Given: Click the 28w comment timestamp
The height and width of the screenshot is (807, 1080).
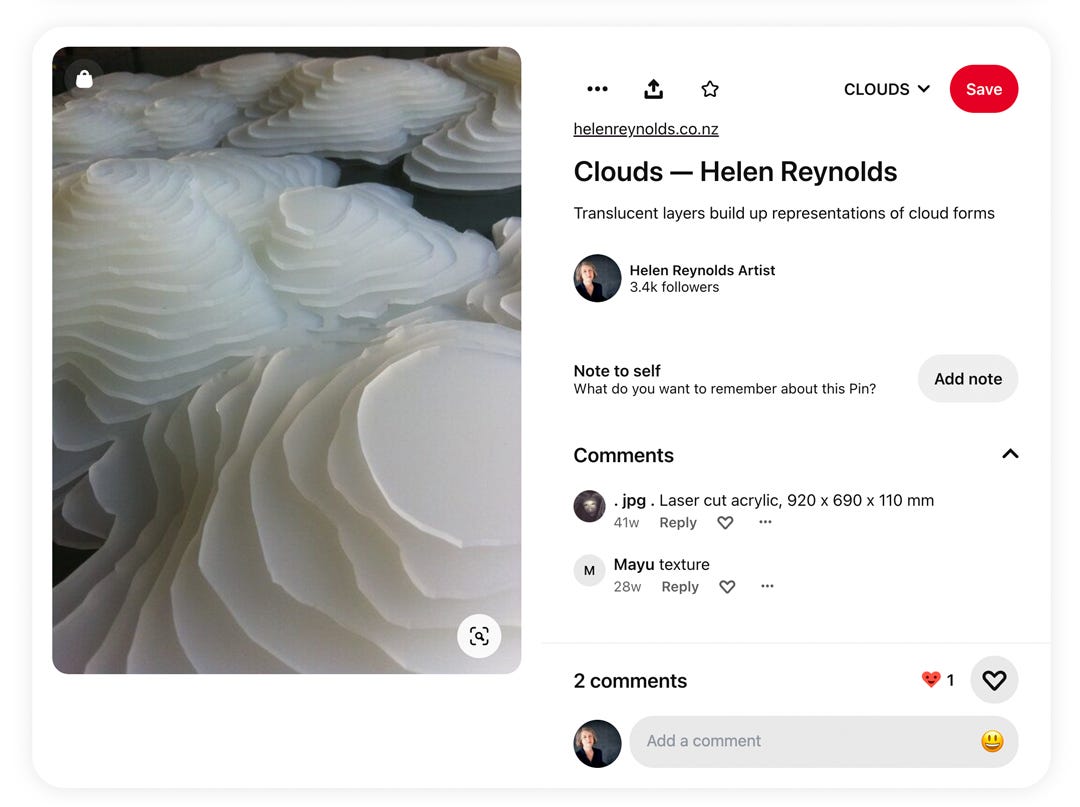Looking at the screenshot, I should click(x=627, y=587).
